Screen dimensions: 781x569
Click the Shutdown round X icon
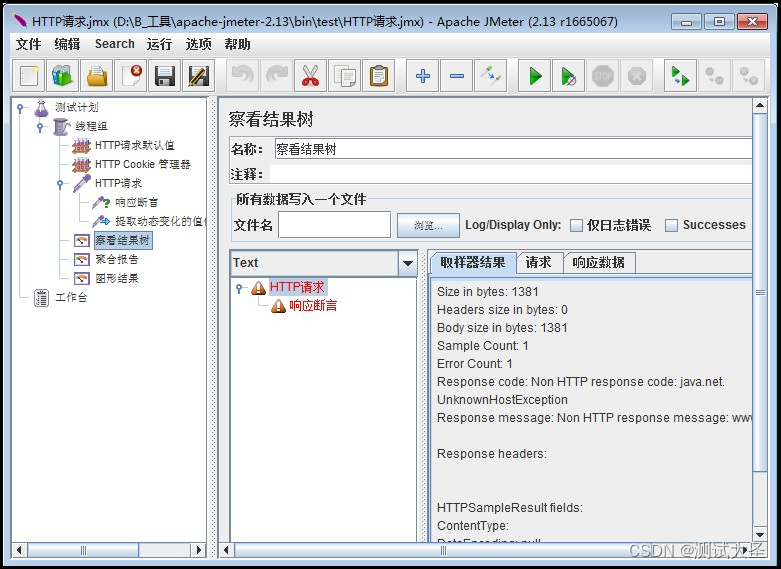(637, 76)
